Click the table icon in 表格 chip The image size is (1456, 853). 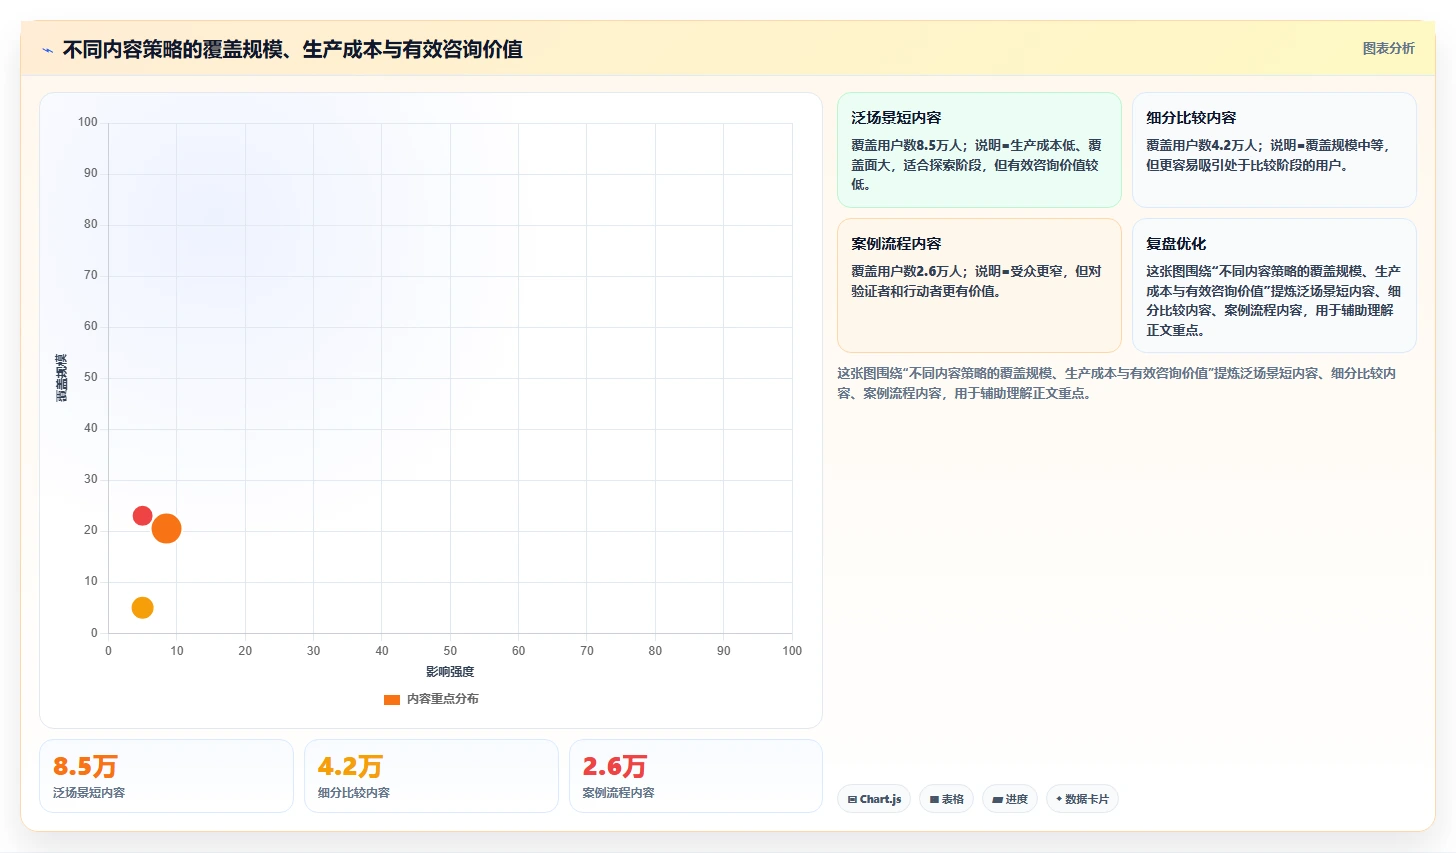934,800
